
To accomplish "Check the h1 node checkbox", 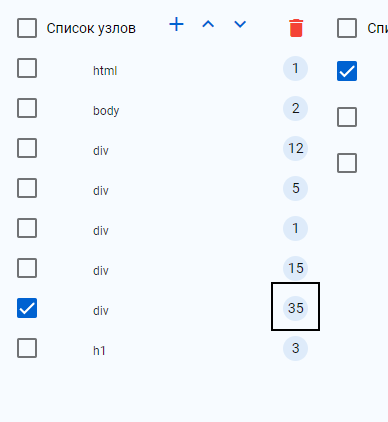I will point(27,348).
